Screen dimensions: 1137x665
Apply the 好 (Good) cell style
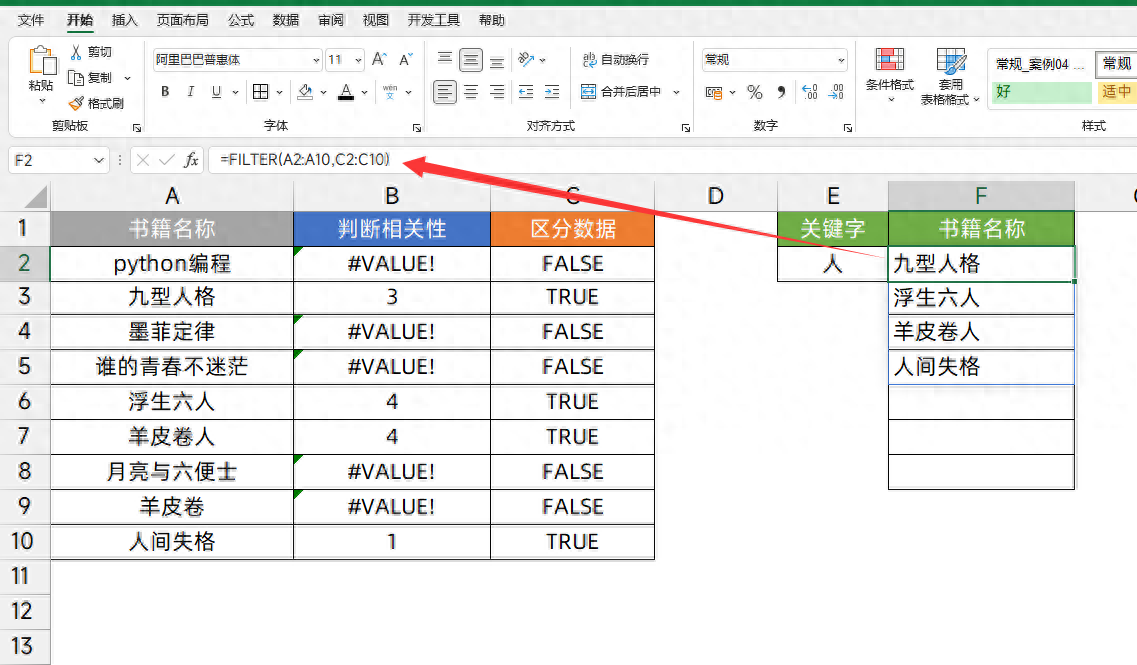tap(1041, 92)
